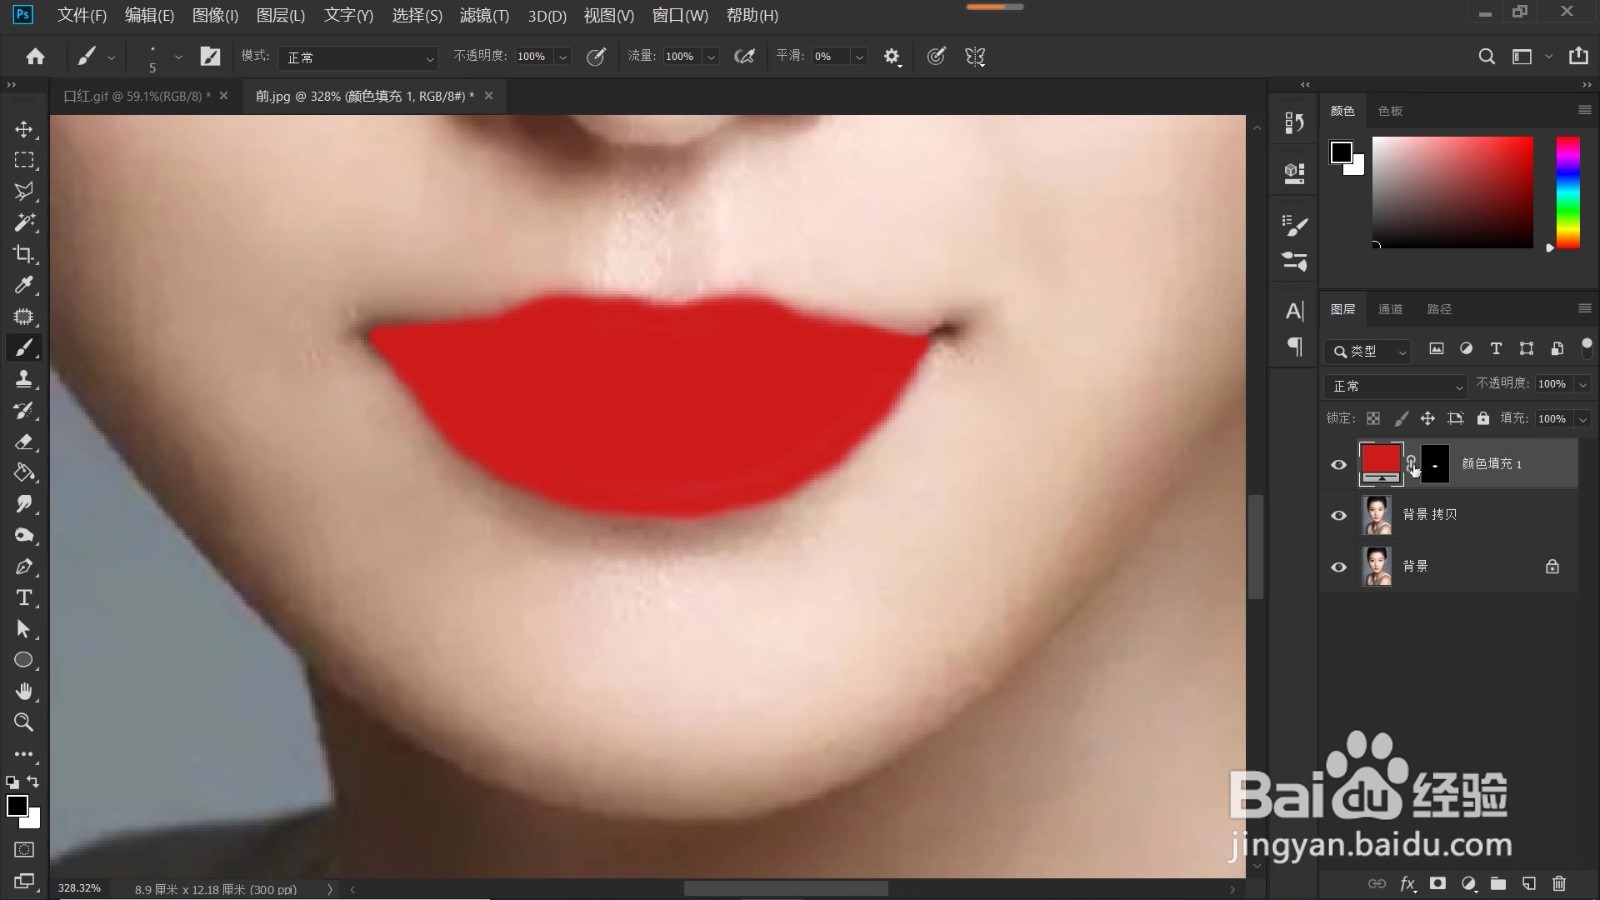Select the Eraser tool
Image resolution: width=1600 pixels, height=900 pixels.
(24, 441)
